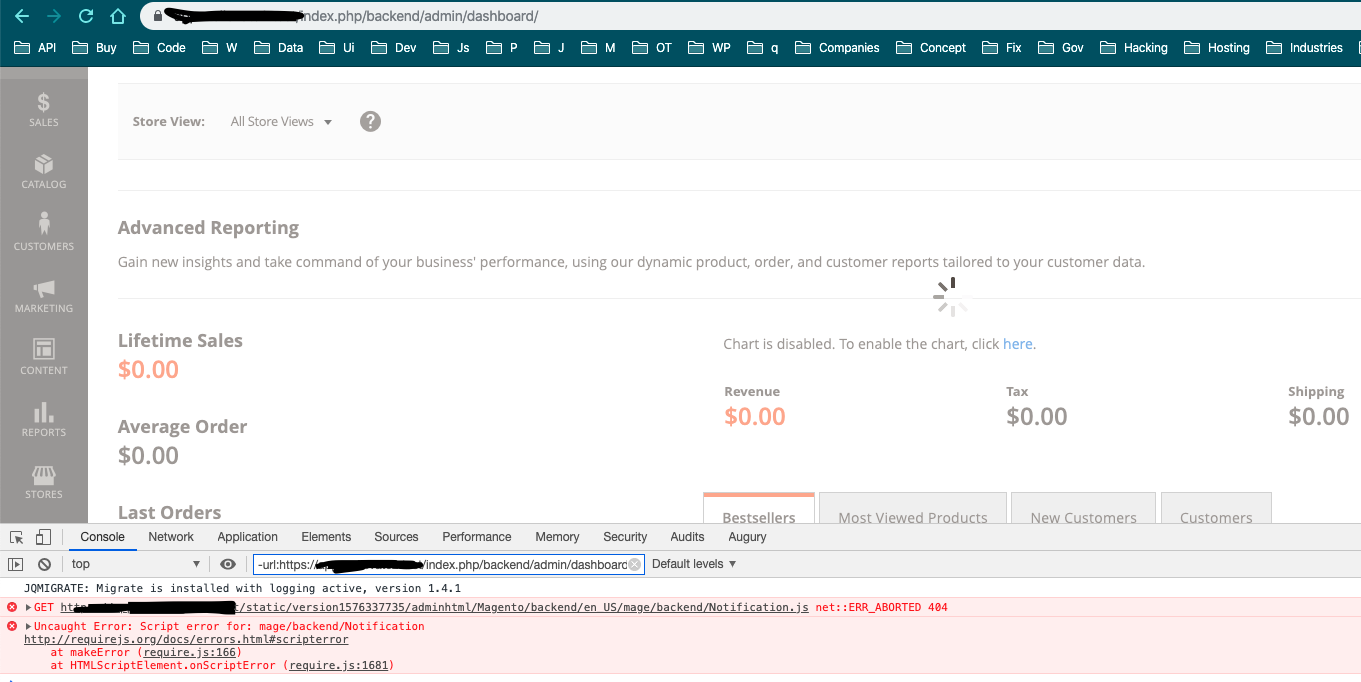1361x682 pixels.
Task: Click the lock icon in address bar
Action: tap(157, 16)
